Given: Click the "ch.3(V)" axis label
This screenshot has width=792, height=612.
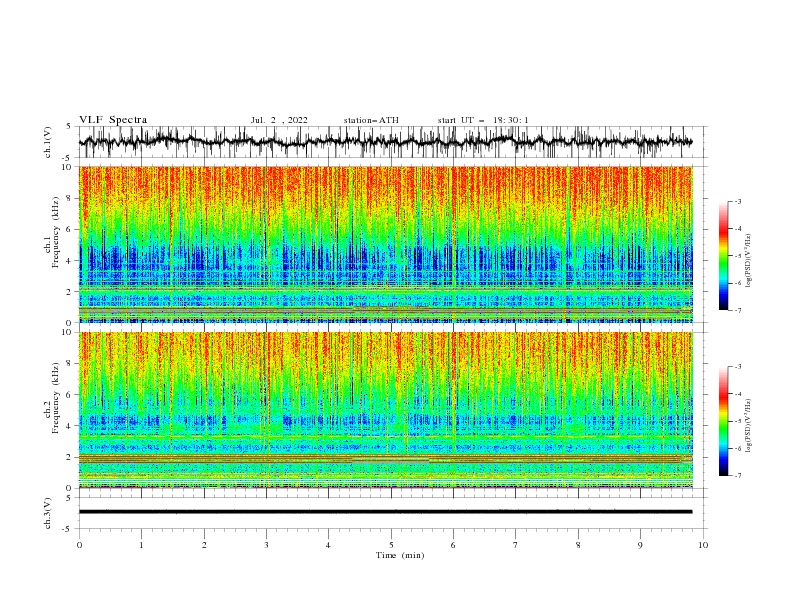Looking at the screenshot, I should point(48,513).
